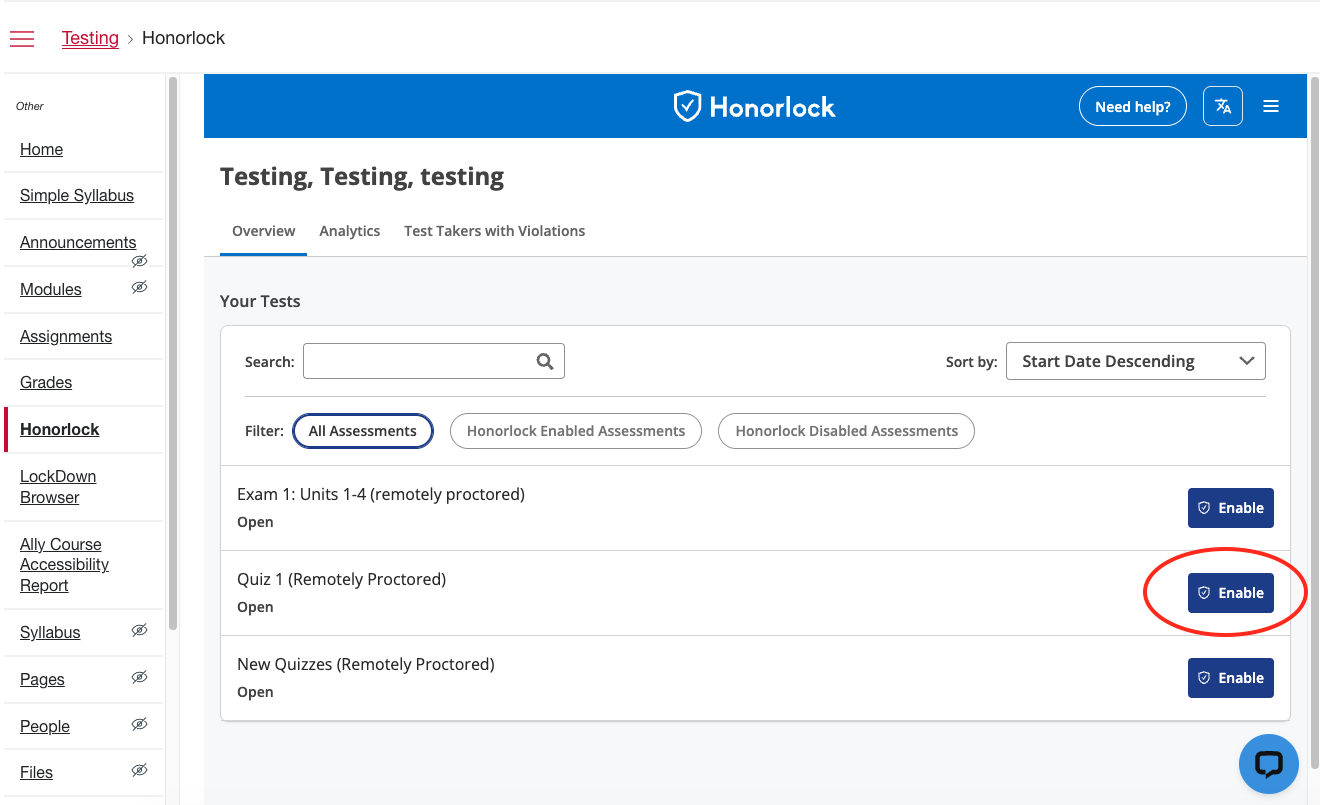Go to Modules in the sidebar

coord(51,289)
